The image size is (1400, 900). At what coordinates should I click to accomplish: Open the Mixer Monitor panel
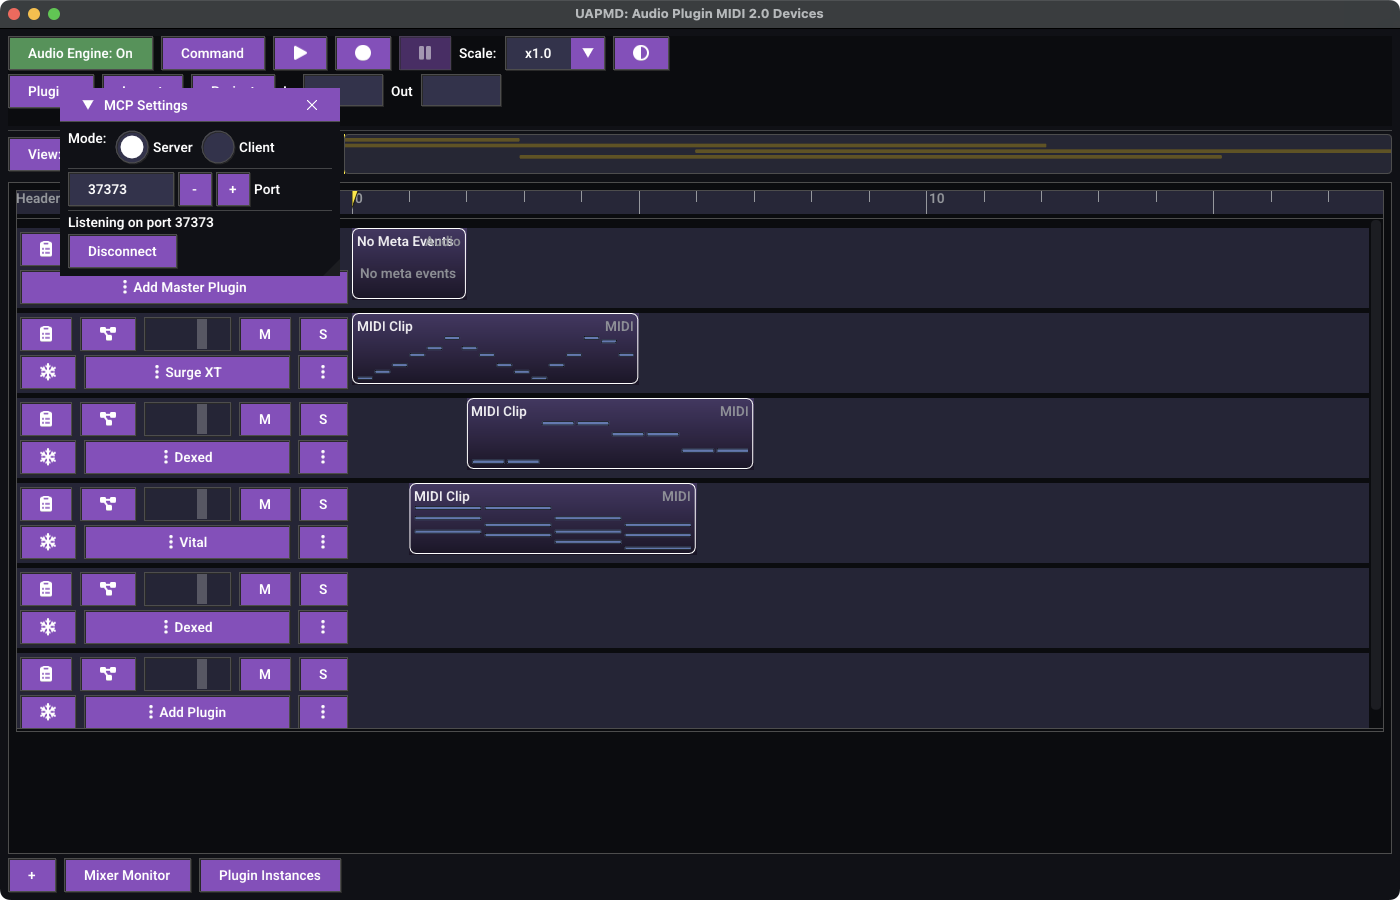[127, 875]
